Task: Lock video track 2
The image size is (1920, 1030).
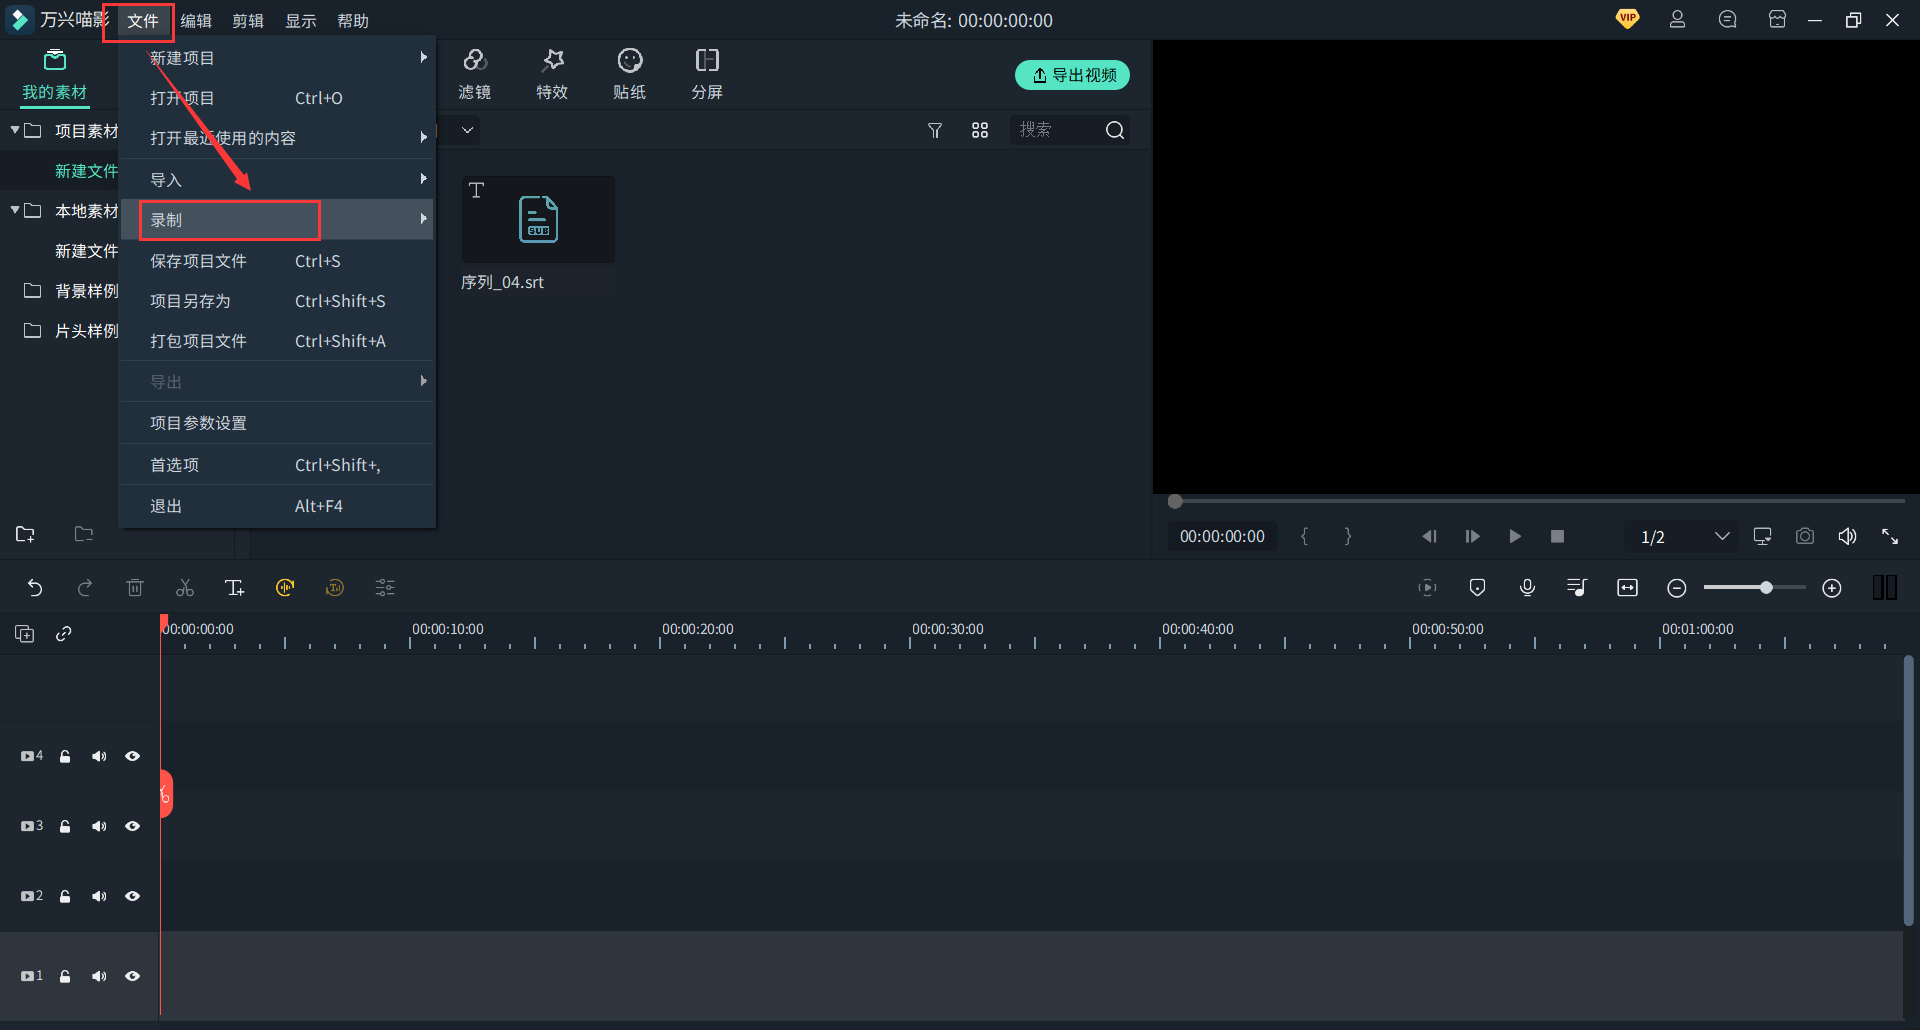Action: (65, 897)
